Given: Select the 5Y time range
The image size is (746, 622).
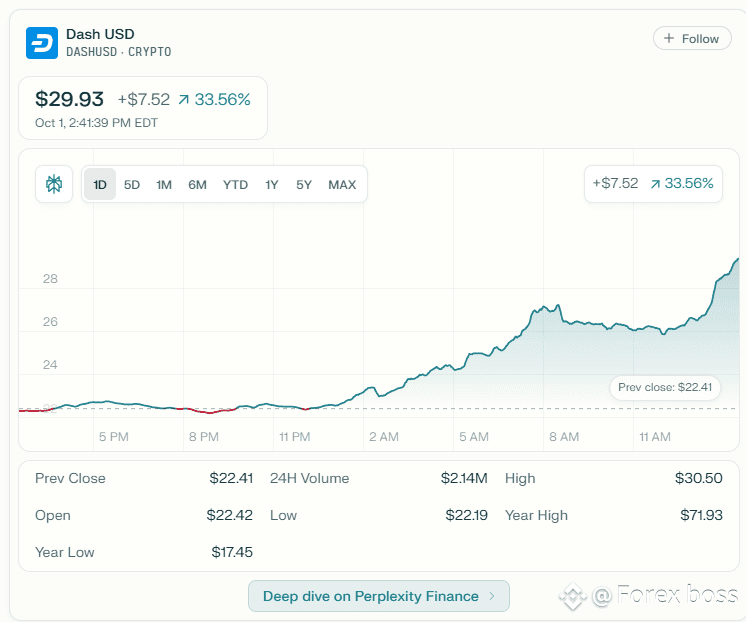Looking at the screenshot, I should tap(304, 184).
